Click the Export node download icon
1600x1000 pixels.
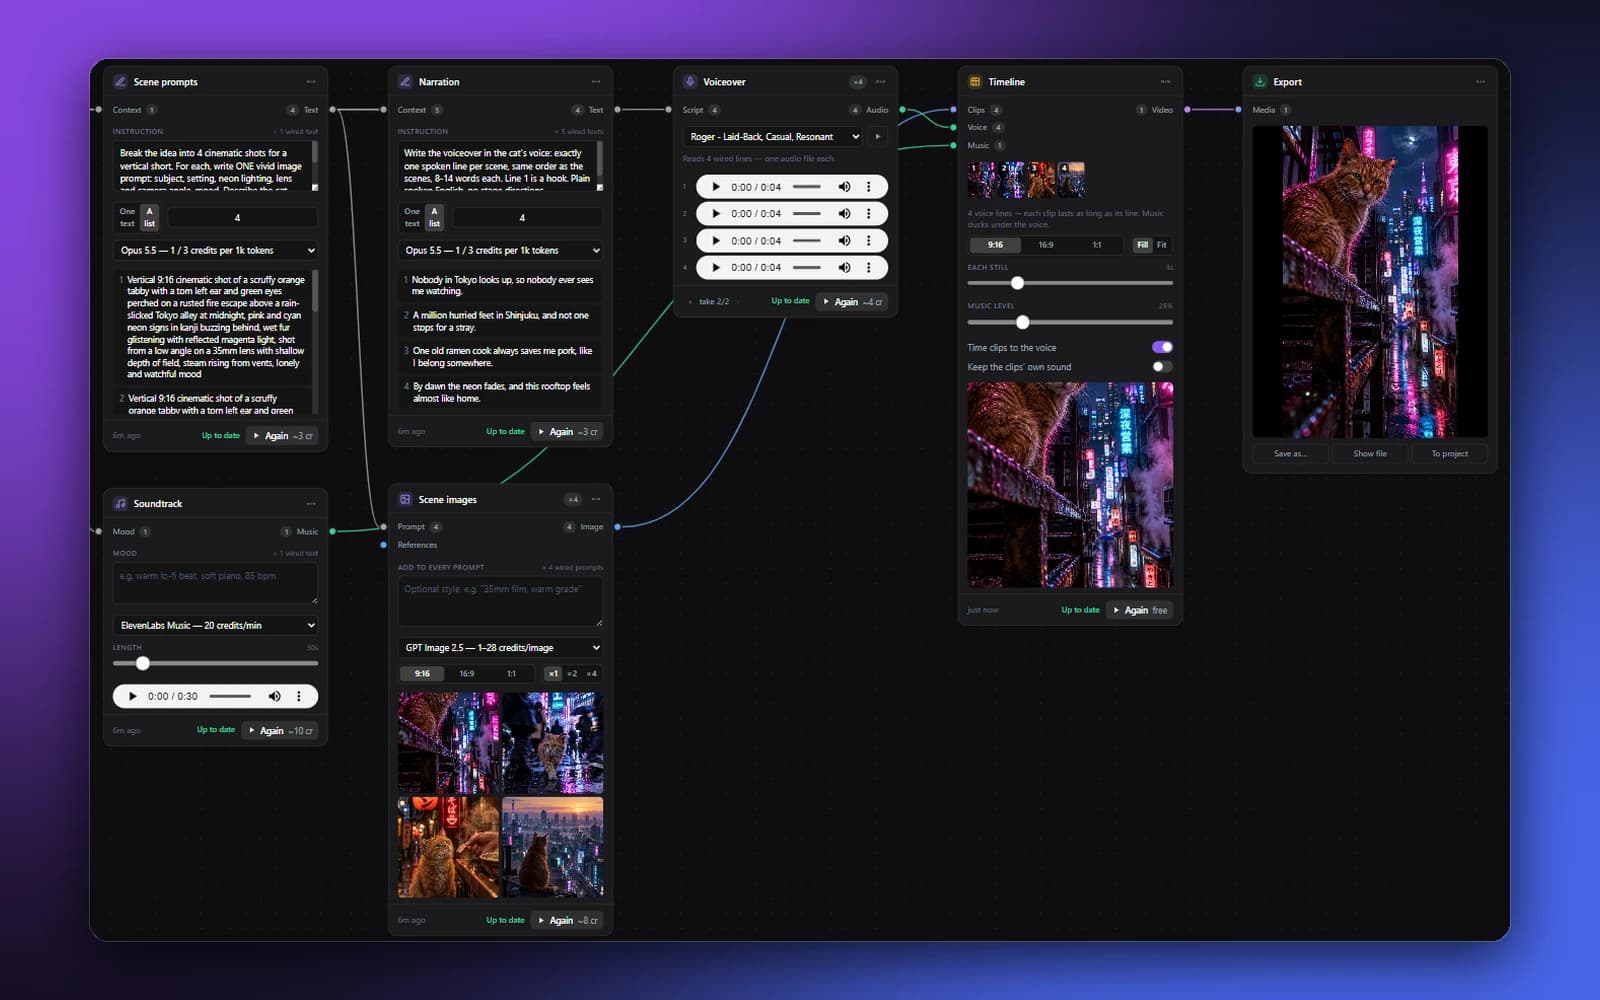[x=1260, y=82]
